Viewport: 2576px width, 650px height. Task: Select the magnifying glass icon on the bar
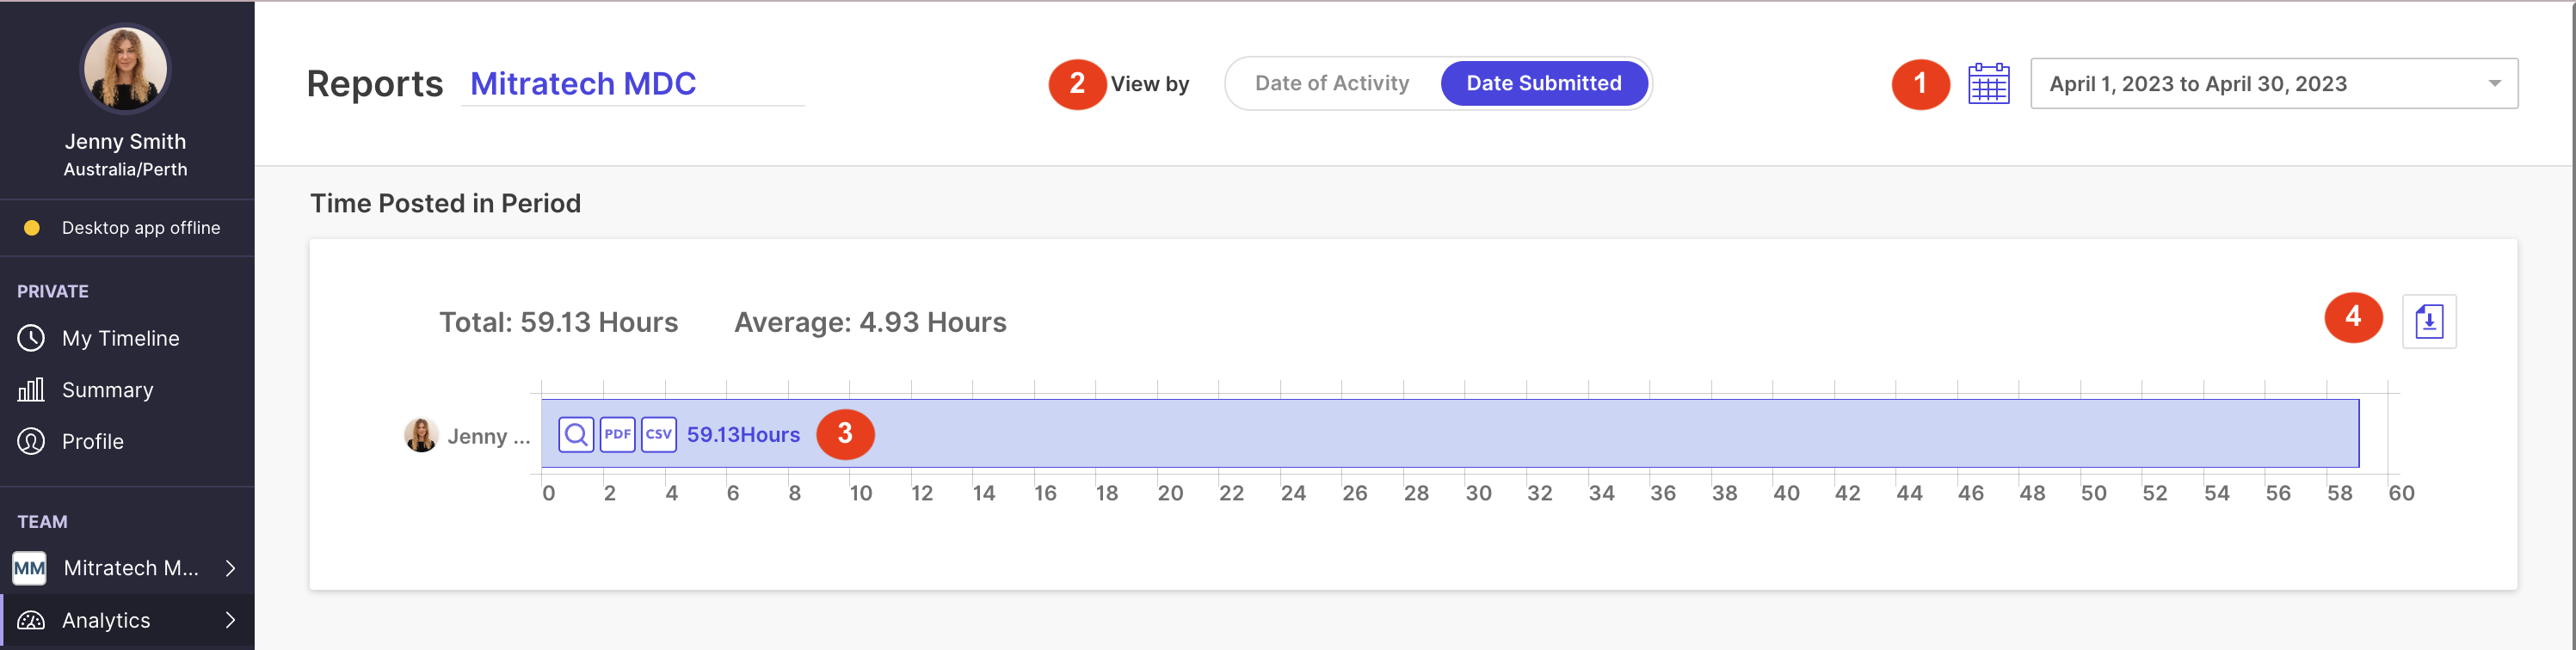pos(576,434)
